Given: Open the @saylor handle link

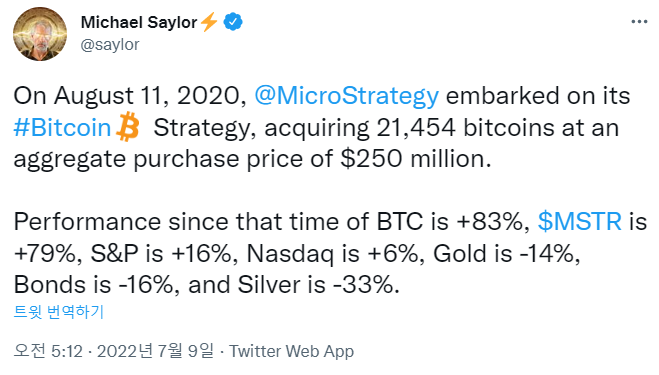Looking at the screenshot, I should click(110, 45).
